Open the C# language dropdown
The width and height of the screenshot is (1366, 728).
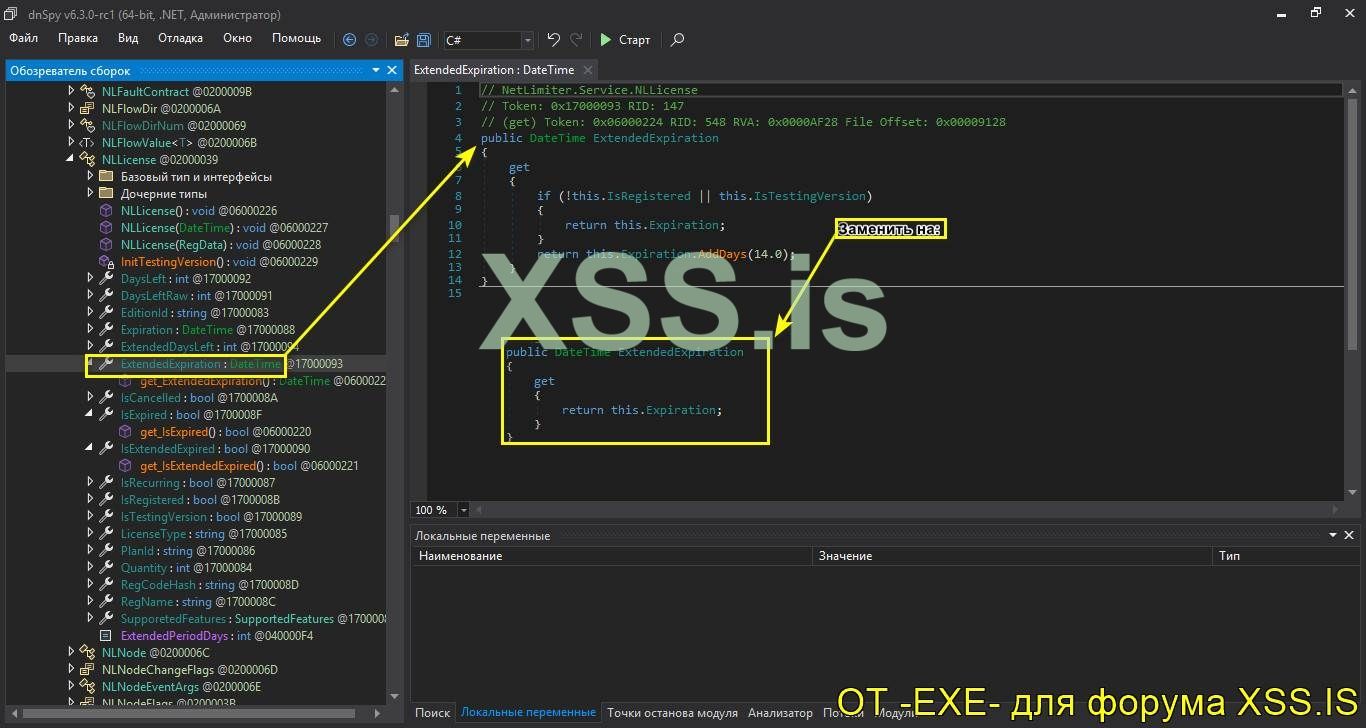(527, 40)
